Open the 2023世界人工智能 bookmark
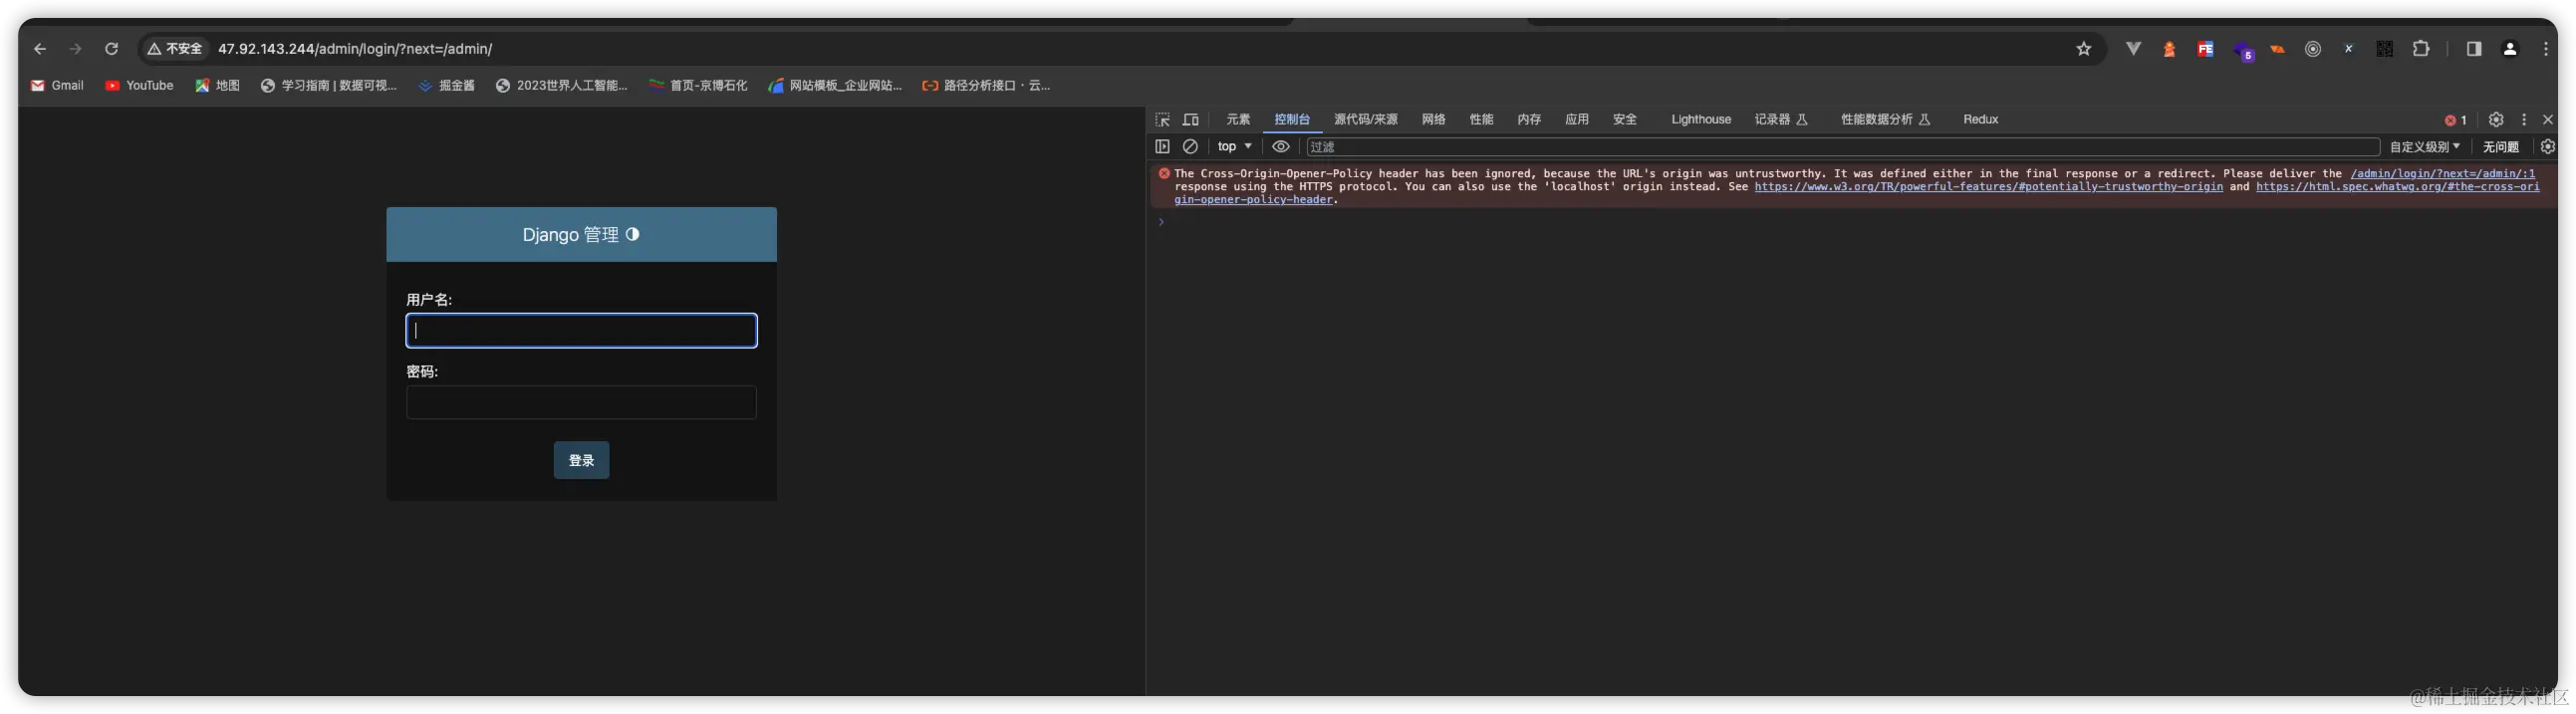Image resolution: width=2576 pixels, height=714 pixels. tap(561, 86)
